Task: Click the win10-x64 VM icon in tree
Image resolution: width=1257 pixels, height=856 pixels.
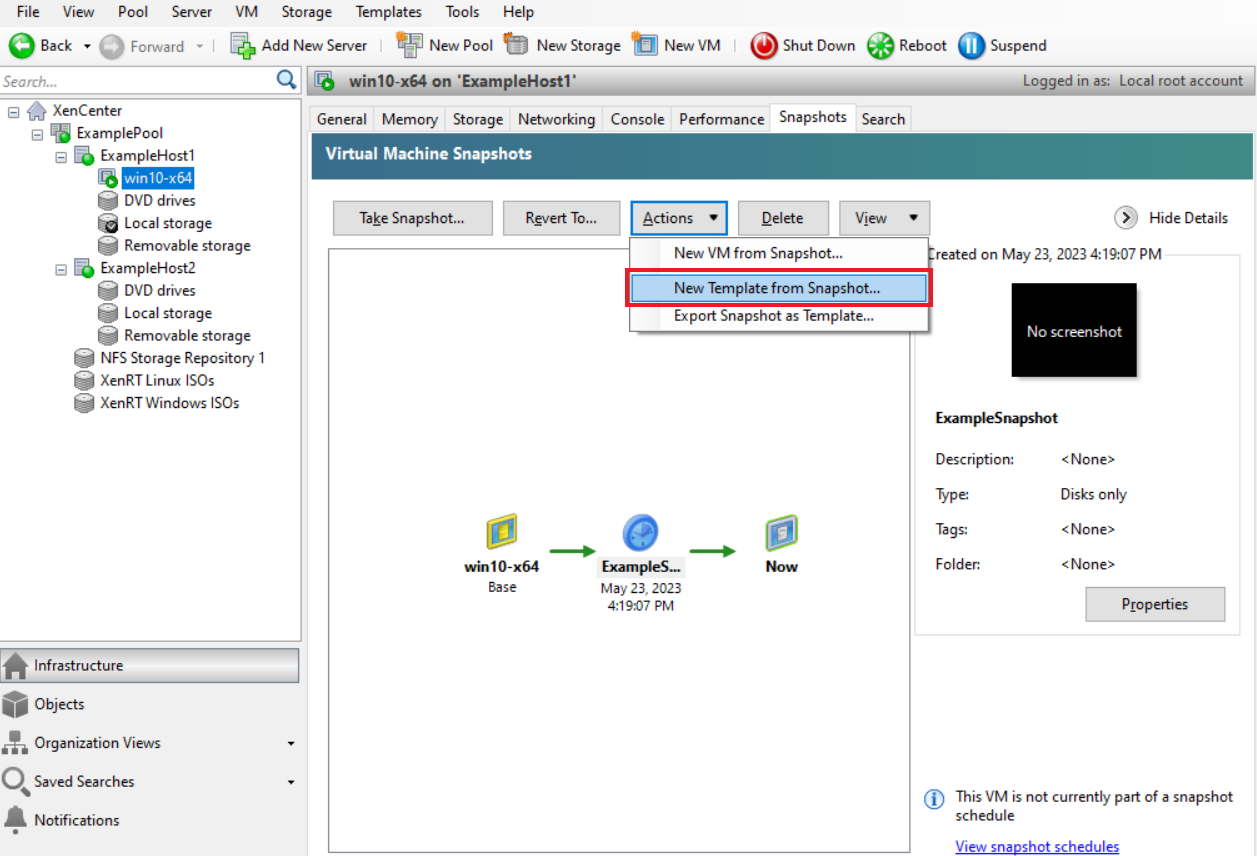Action: pos(108,178)
